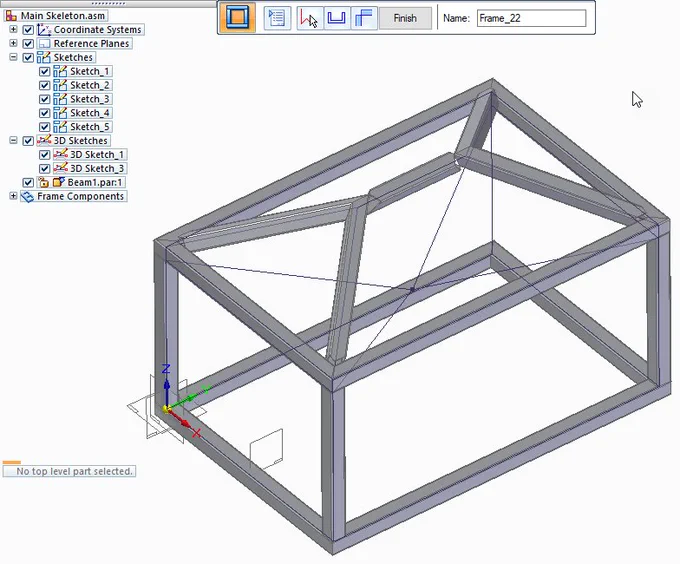Click the Beam1.par:1 part icon

[59, 182]
